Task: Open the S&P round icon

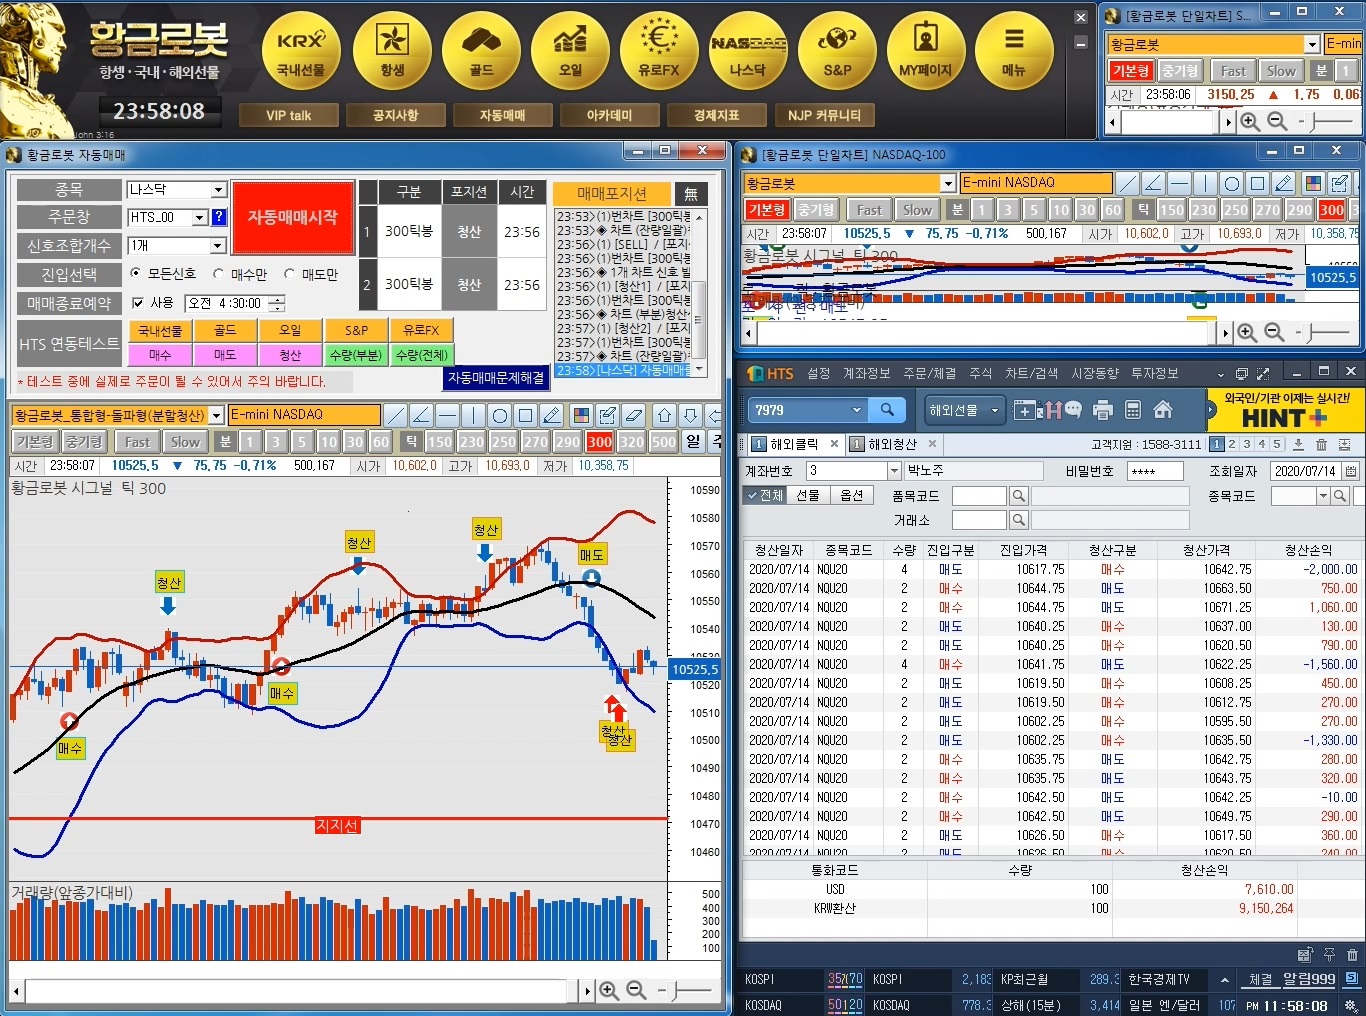Action: point(837,50)
